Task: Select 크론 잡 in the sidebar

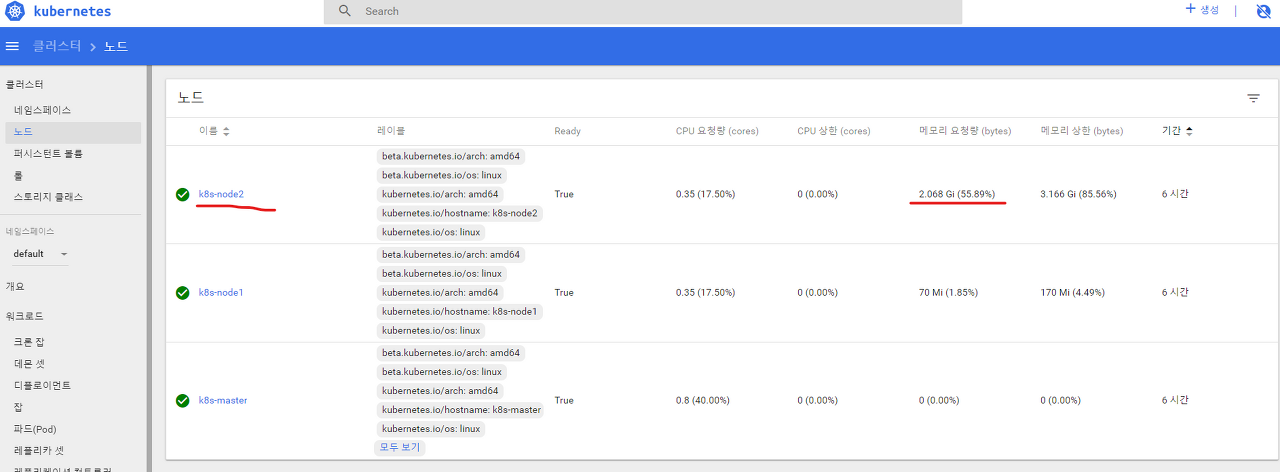Action: tap(29, 342)
